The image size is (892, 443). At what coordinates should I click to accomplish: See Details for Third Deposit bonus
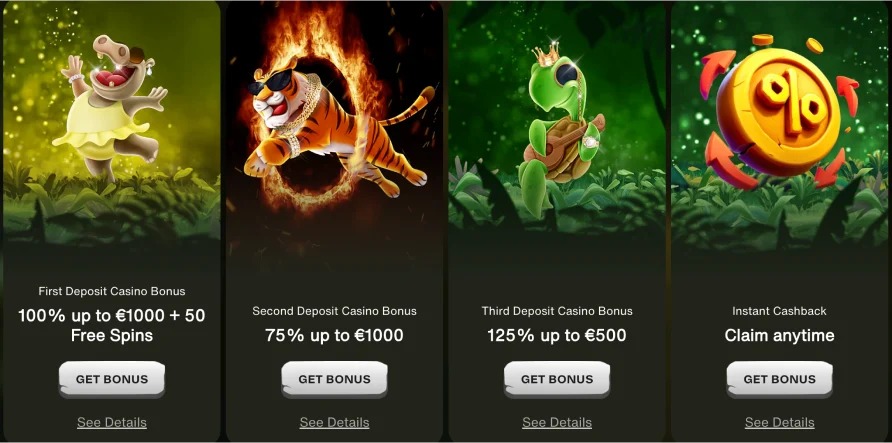(557, 423)
